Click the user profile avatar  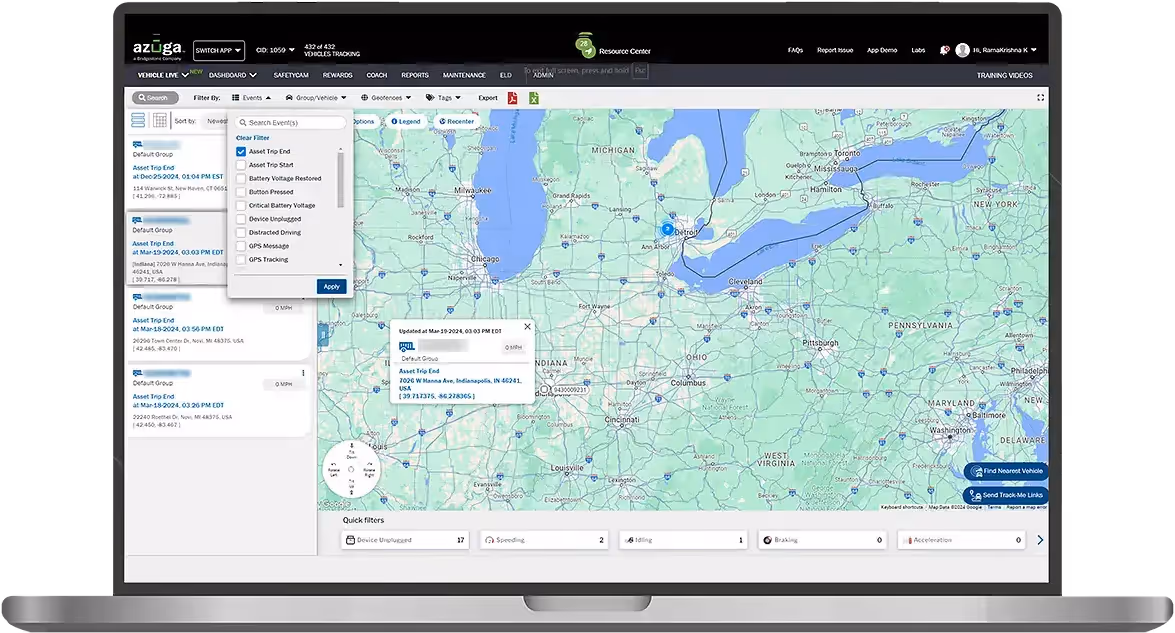click(962, 50)
